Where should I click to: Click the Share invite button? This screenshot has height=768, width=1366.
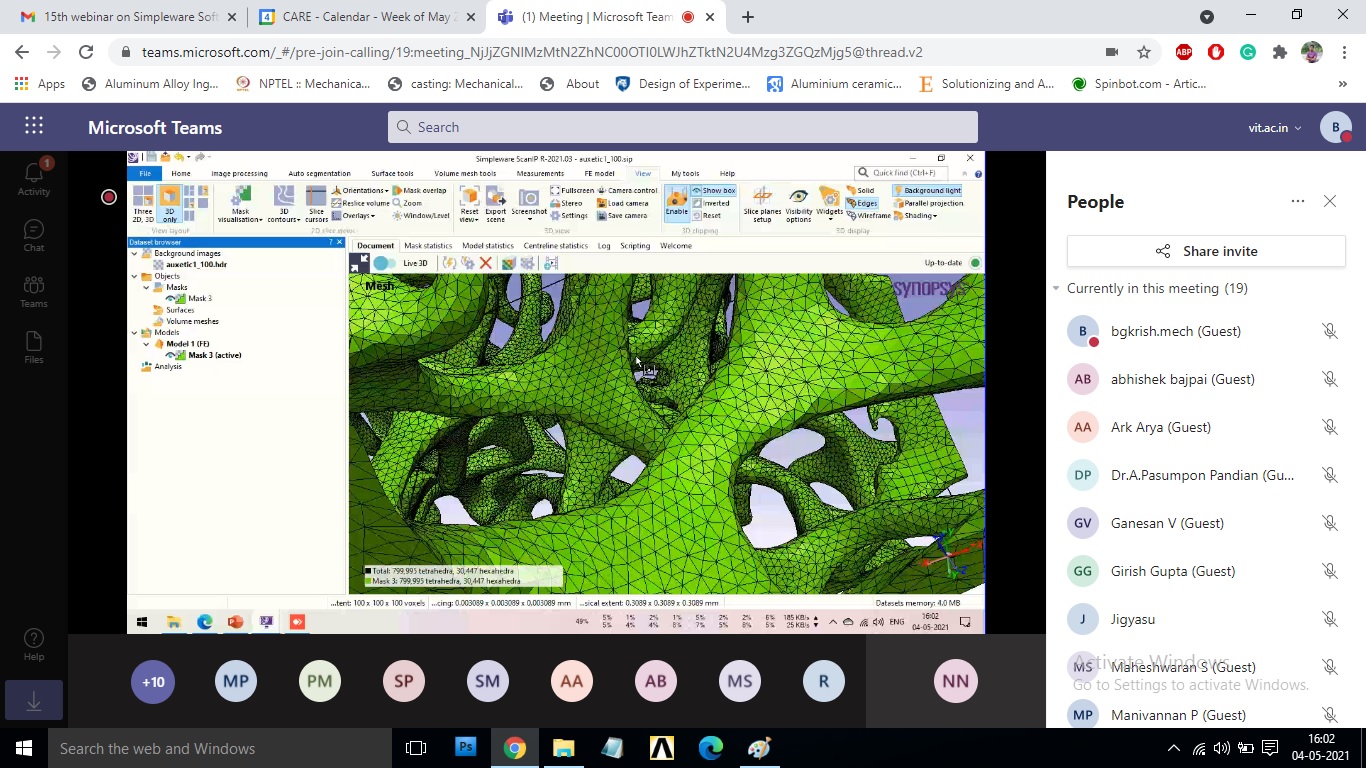pos(1205,251)
